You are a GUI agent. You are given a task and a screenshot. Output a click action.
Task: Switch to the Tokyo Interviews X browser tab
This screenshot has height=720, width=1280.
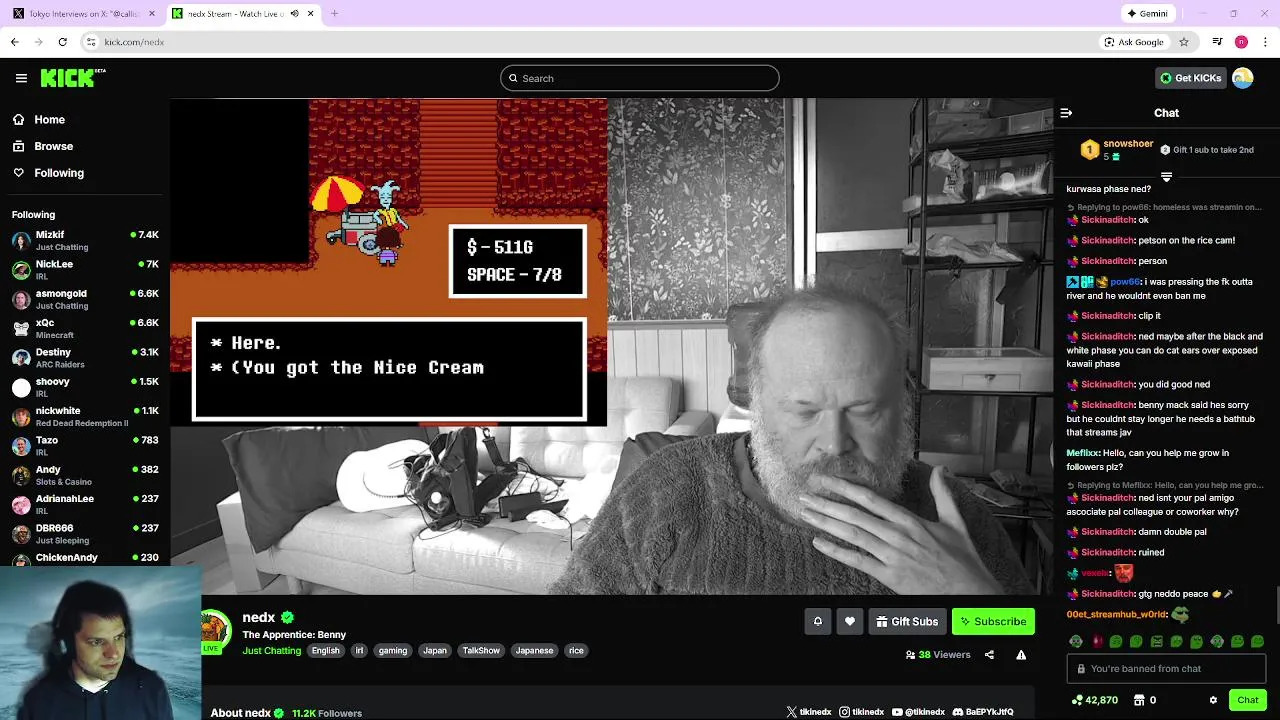pos(84,14)
